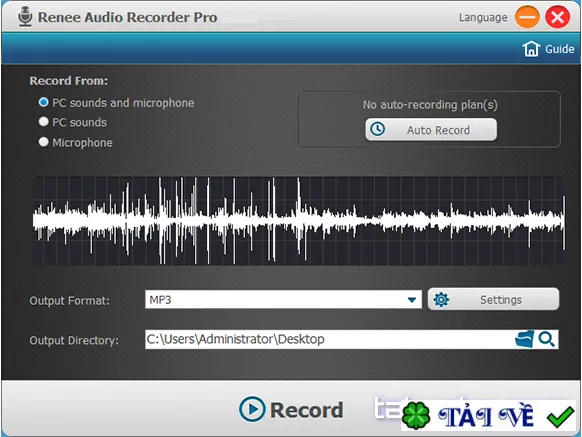
Task: Click the home icon beside Guide
Action: point(531,49)
